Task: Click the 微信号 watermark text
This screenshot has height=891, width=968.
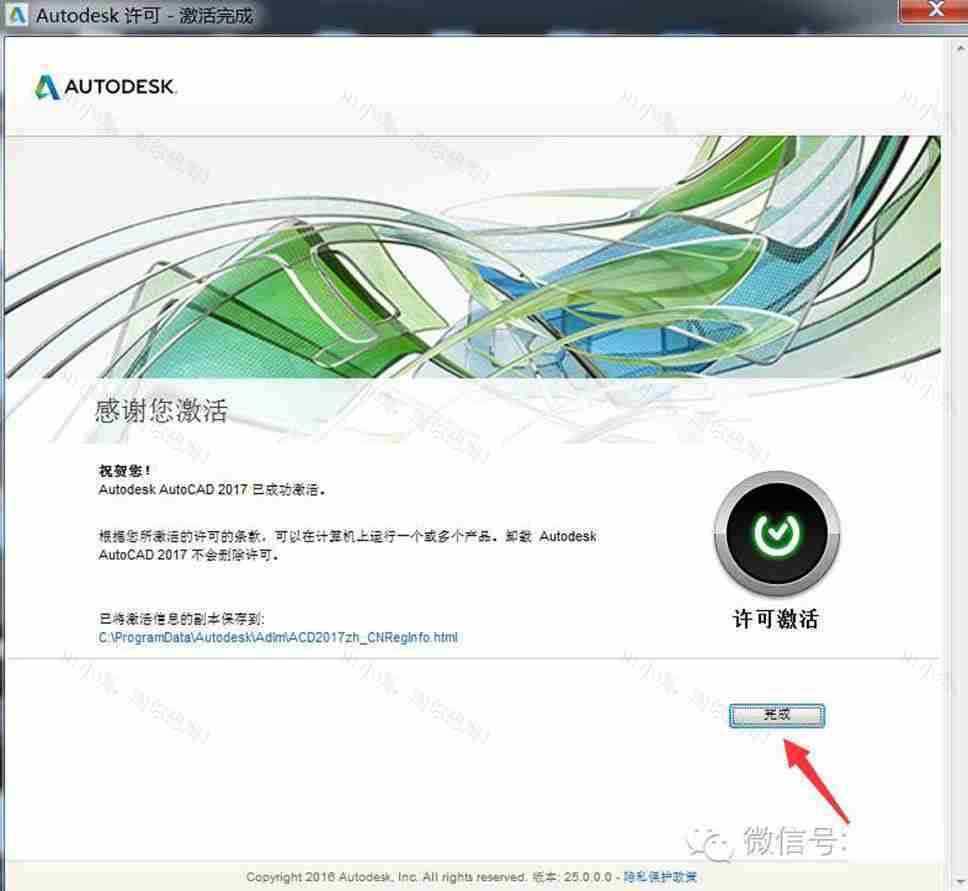Action: (794, 843)
